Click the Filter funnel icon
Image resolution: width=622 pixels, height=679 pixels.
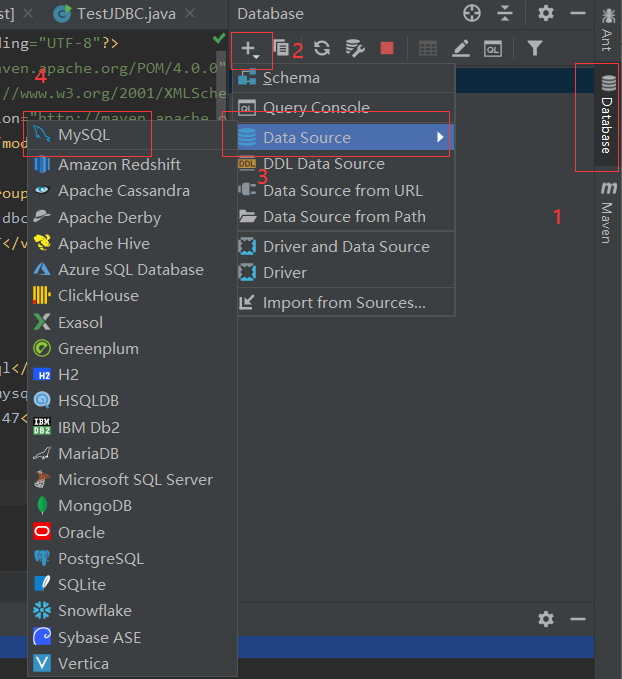click(535, 48)
